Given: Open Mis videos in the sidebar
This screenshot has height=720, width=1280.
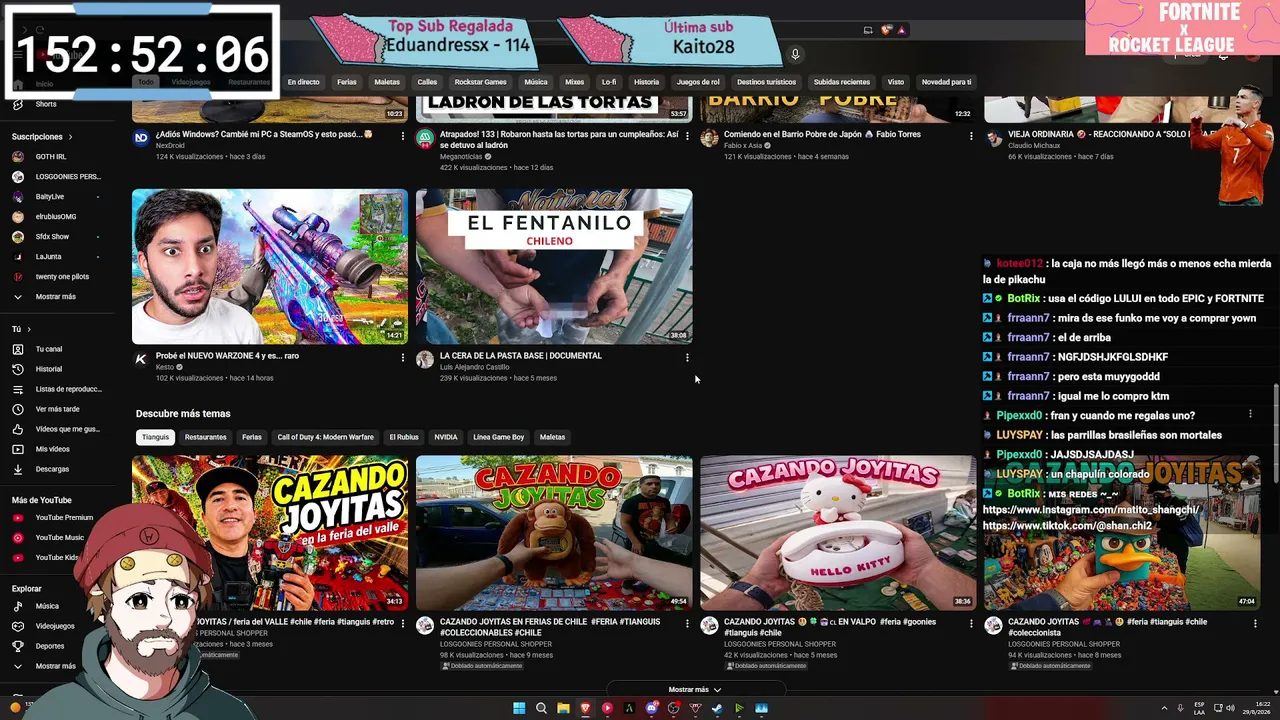Looking at the screenshot, I should (x=52, y=449).
